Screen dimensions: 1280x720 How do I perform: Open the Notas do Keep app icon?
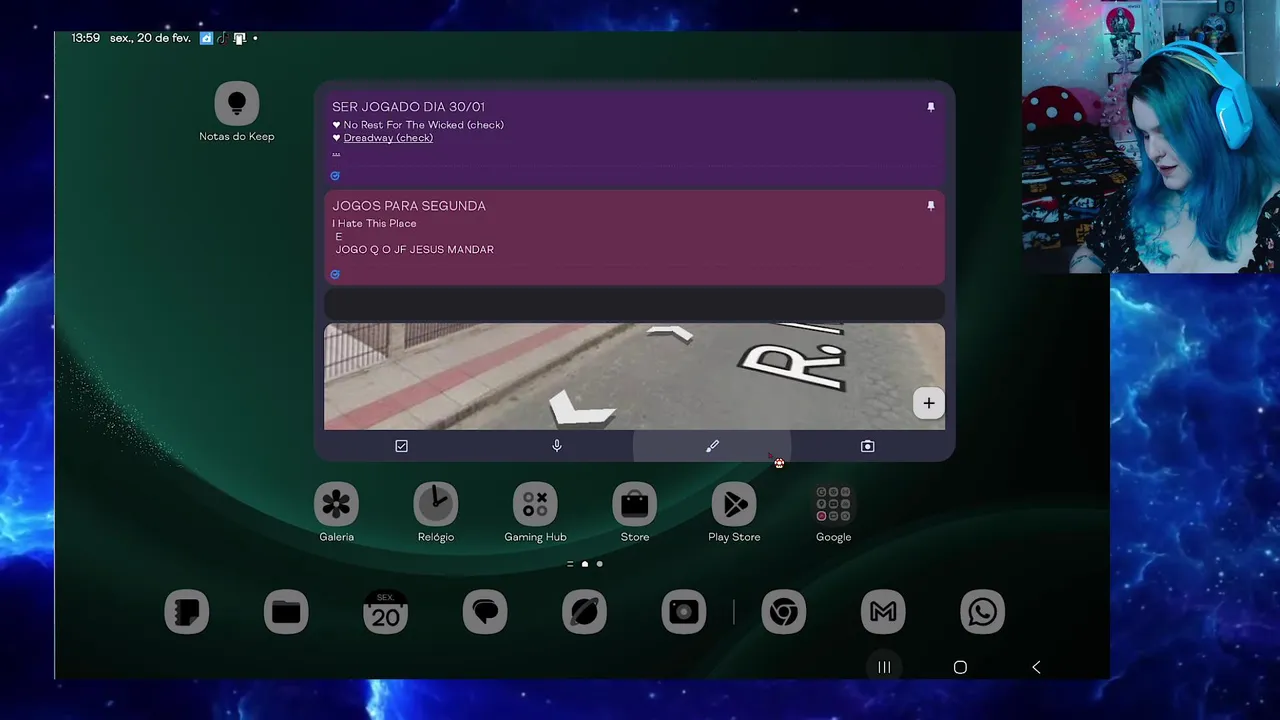click(237, 104)
